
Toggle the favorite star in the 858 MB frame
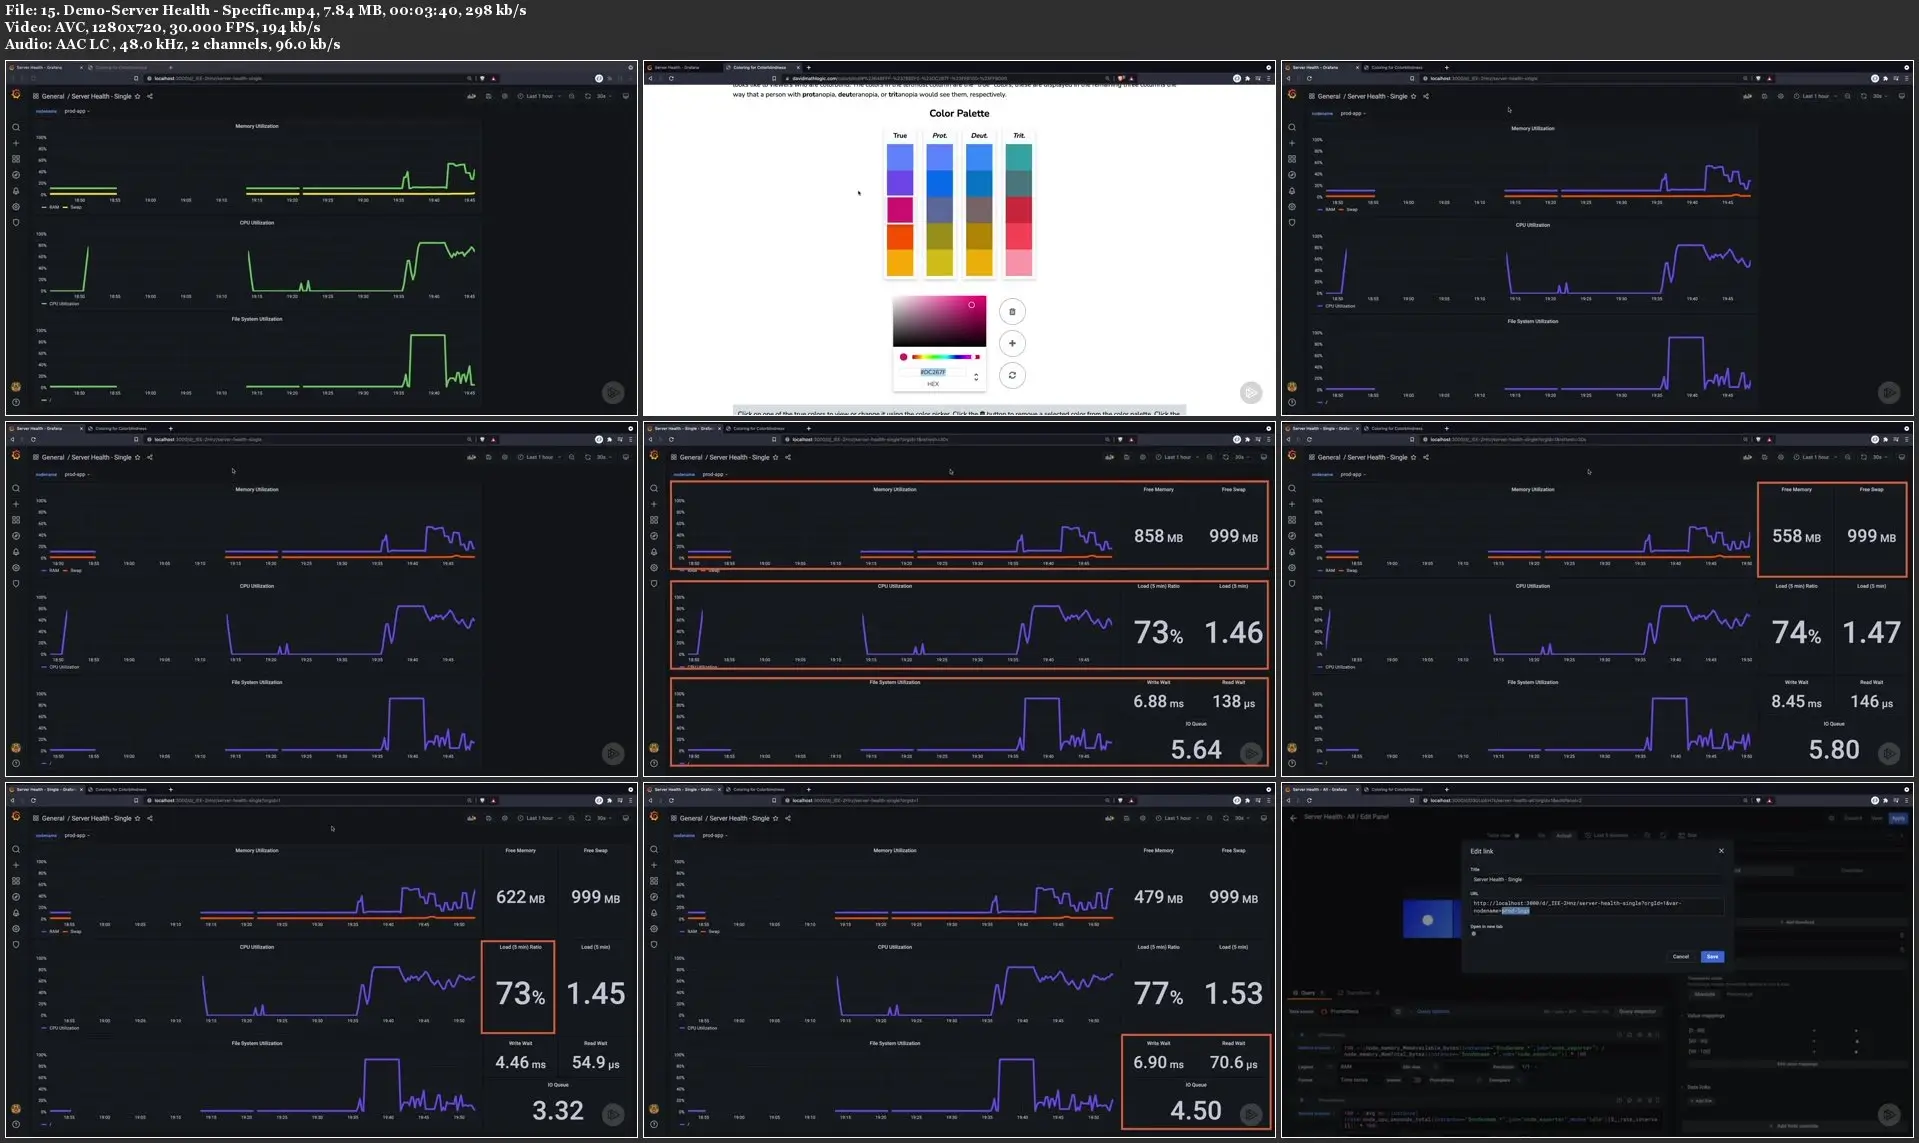[x=776, y=457]
